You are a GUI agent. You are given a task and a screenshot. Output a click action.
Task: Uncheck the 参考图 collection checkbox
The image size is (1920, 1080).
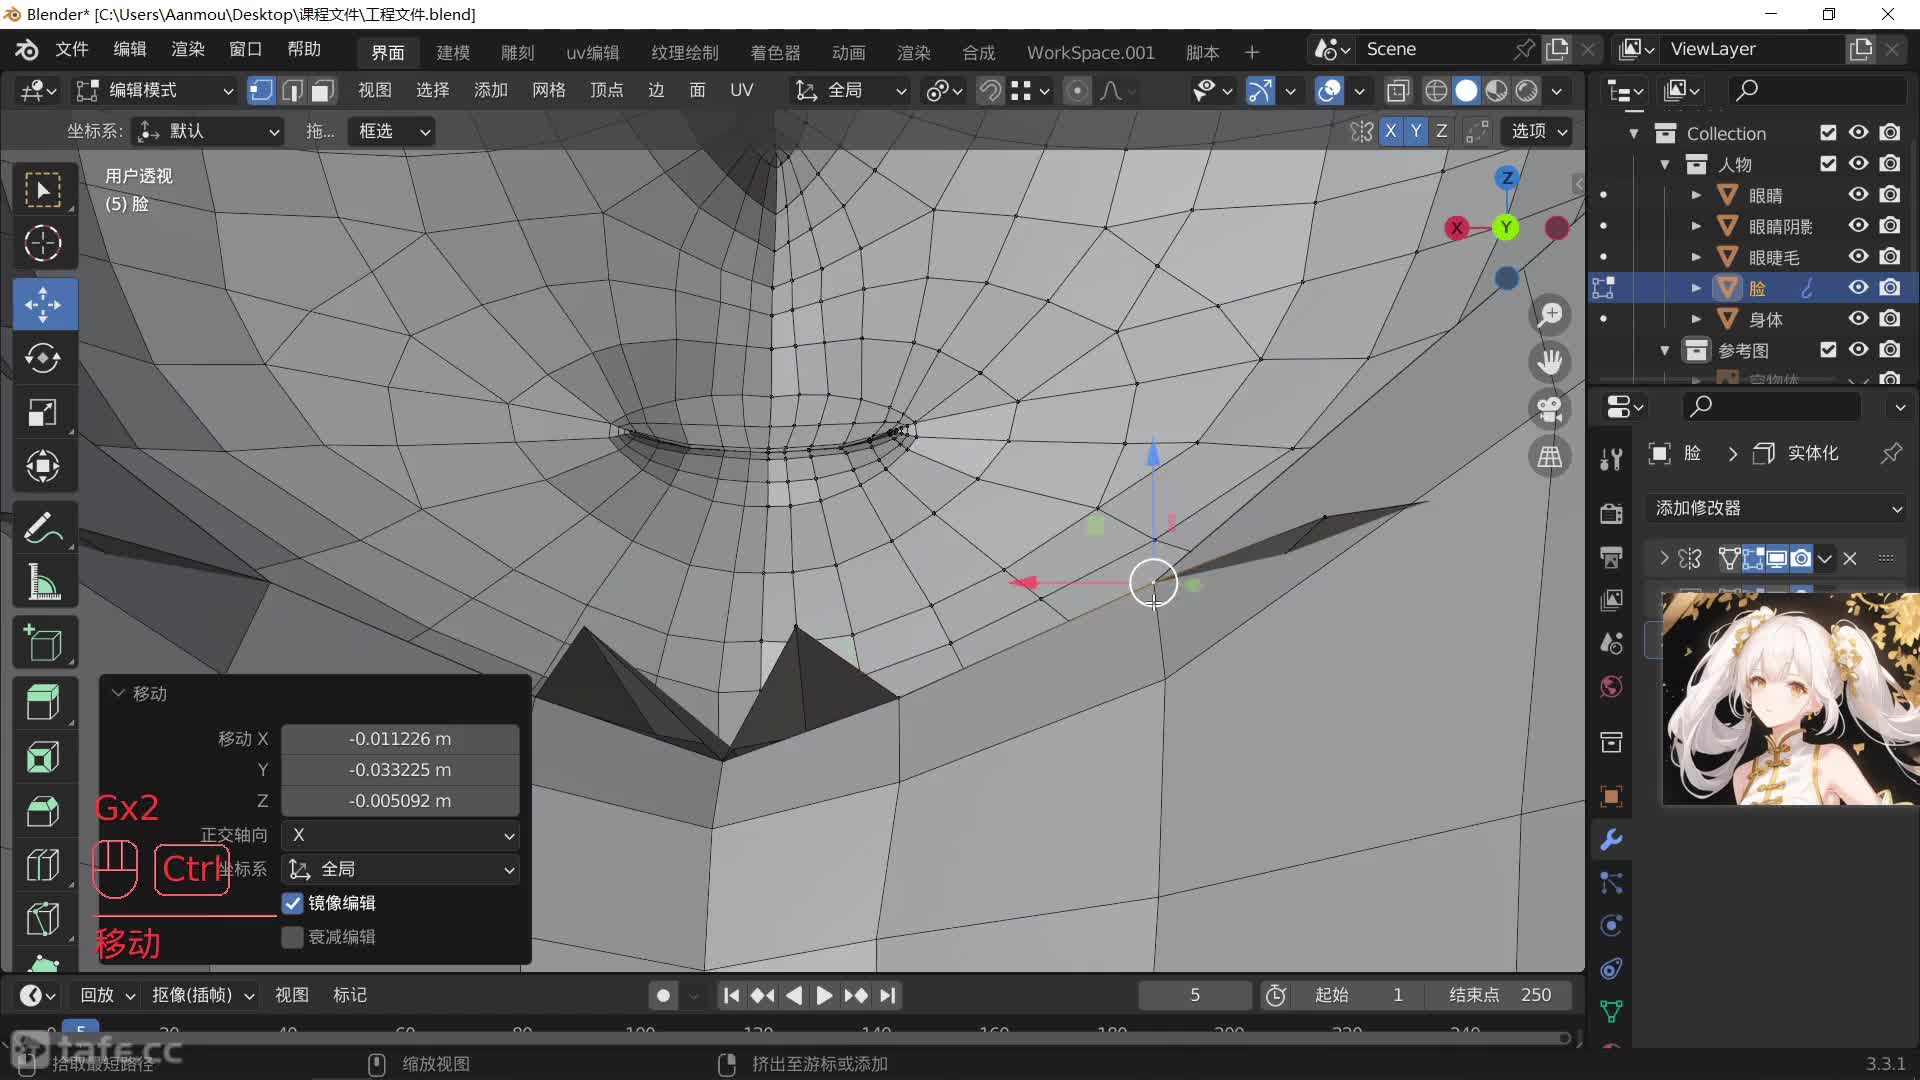[x=1828, y=350]
